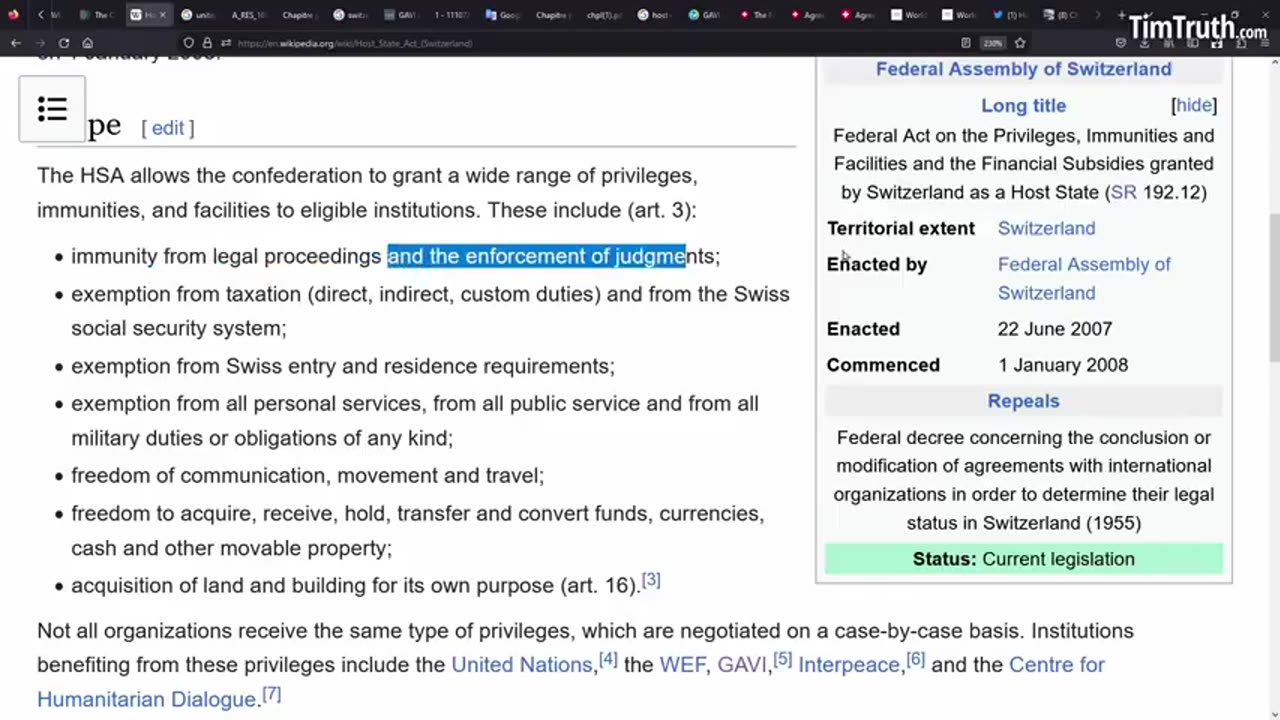The width and height of the screenshot is (1280, 720).
Task: Reset the 230% zoom level indicator
Action: coord(992,43)
